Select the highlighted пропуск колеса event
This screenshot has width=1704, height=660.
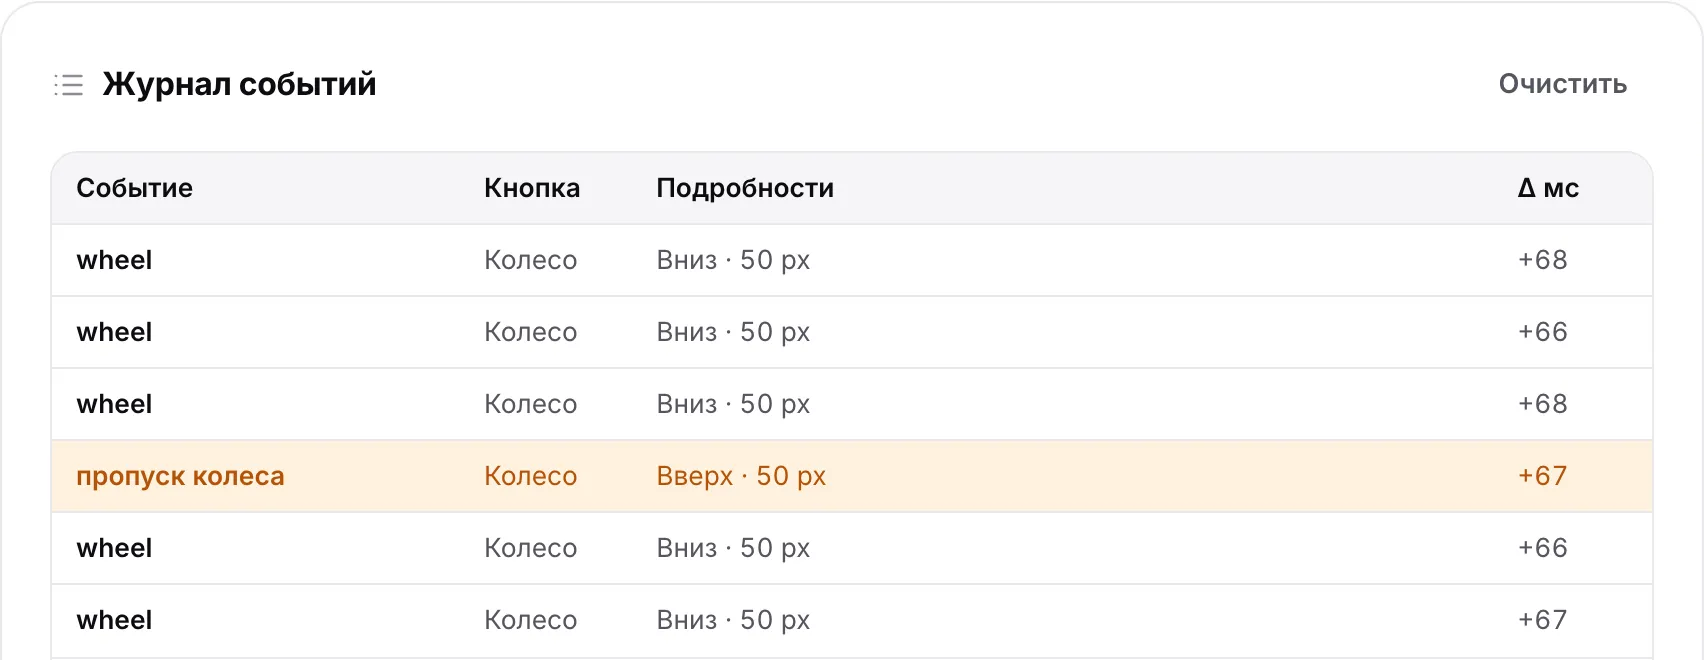click(852, 476)
